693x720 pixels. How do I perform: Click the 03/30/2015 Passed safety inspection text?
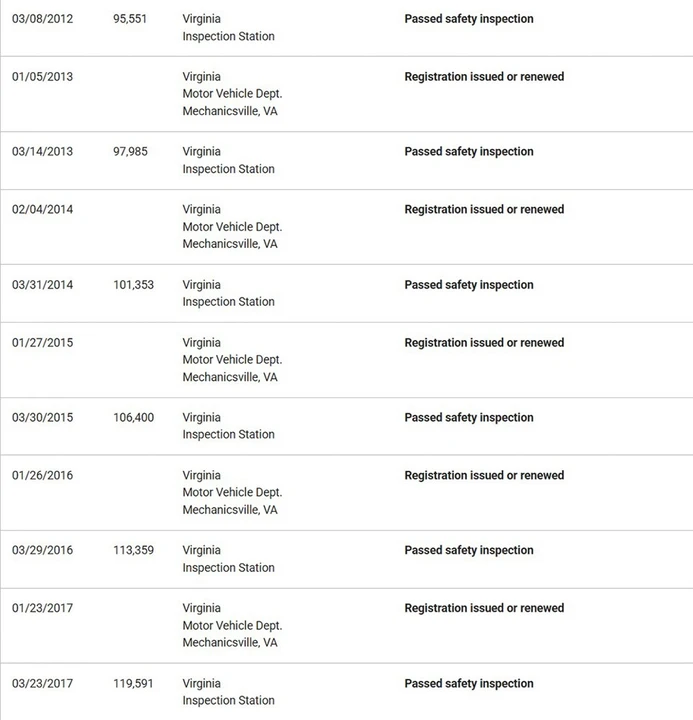tap(469, 417)
